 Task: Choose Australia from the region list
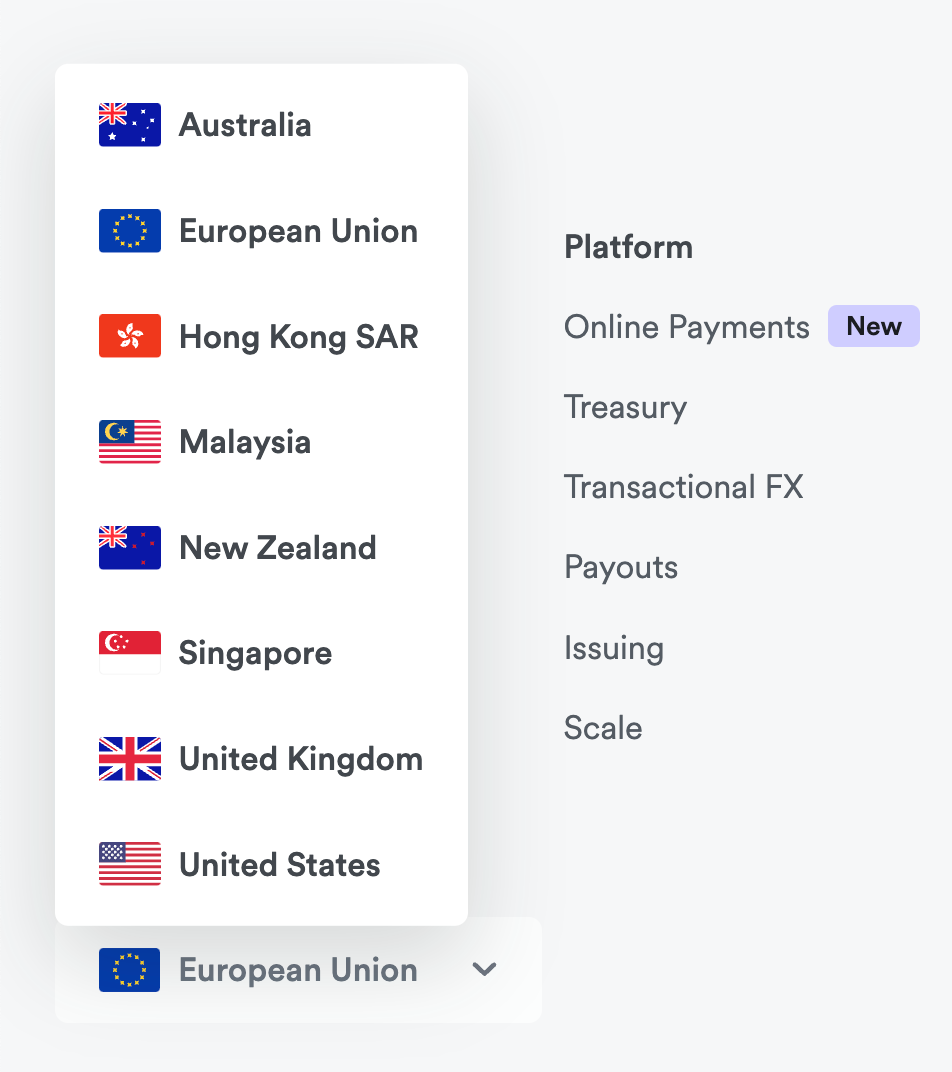coord(245,125)
